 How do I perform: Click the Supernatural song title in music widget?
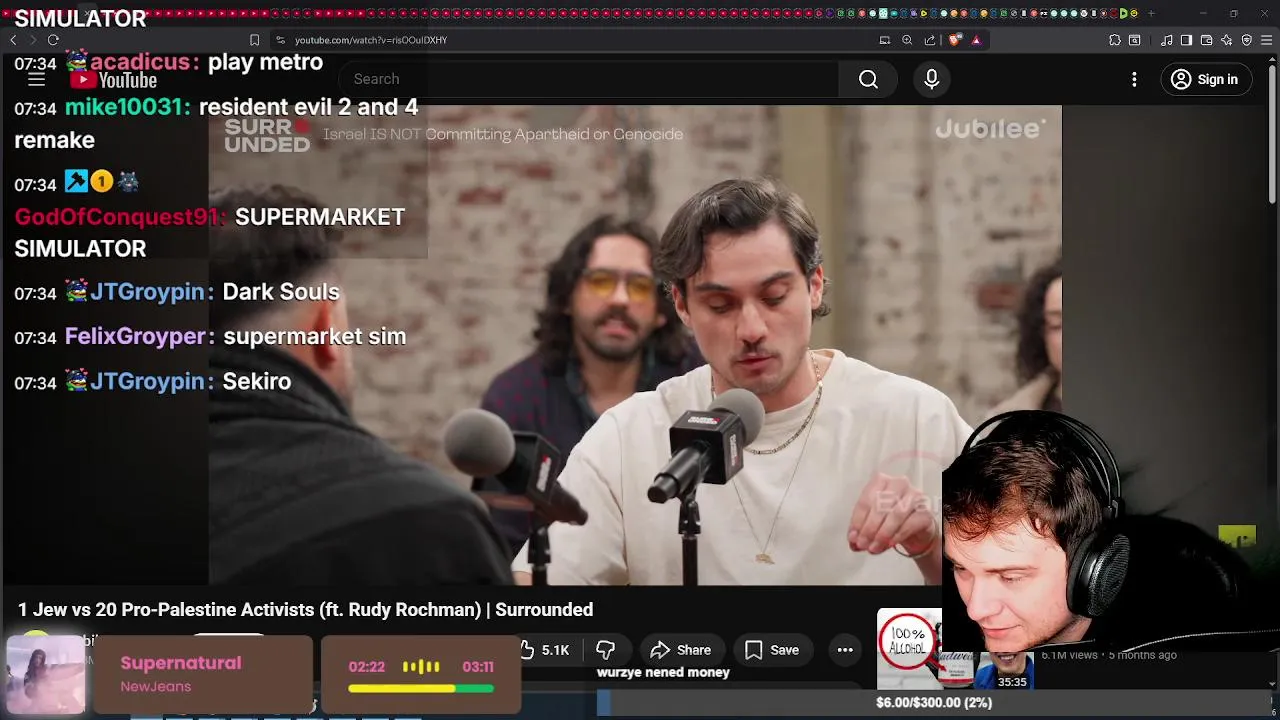(x=181, y=663)
